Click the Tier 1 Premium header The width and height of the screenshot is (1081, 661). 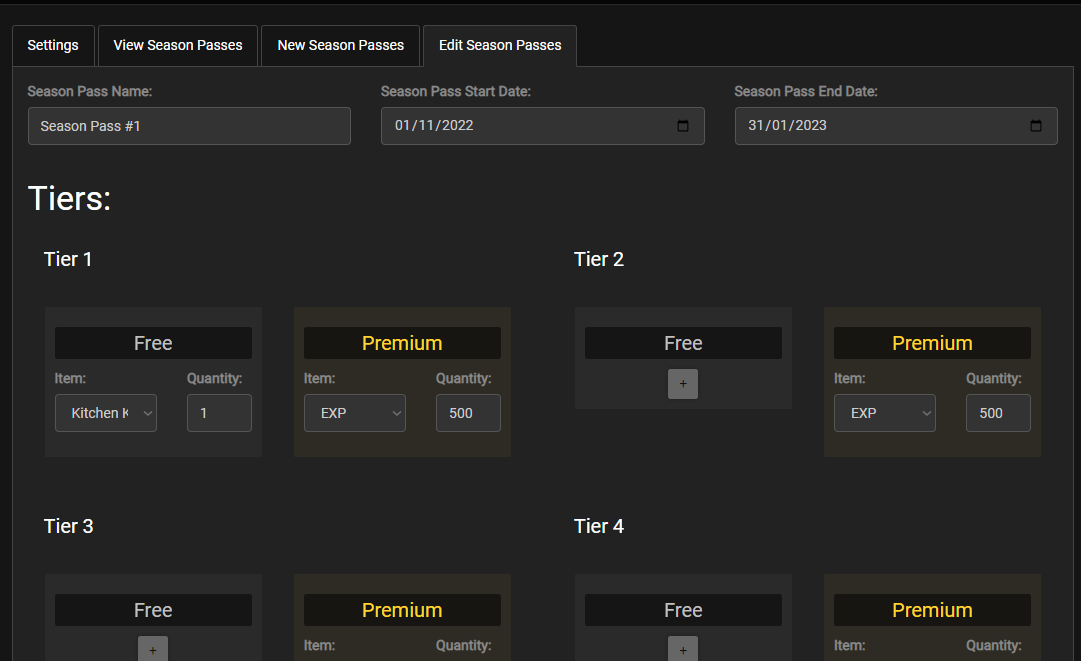[x=402, y=343]
